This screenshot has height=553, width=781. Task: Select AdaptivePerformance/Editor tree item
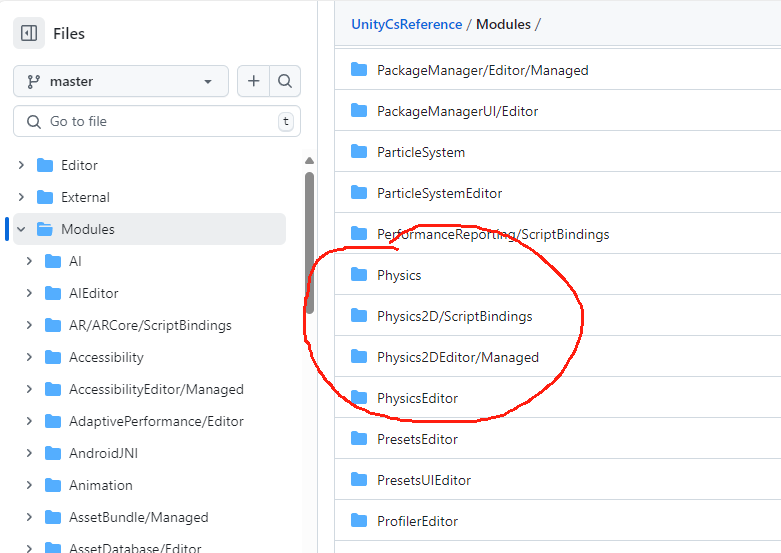156,421
